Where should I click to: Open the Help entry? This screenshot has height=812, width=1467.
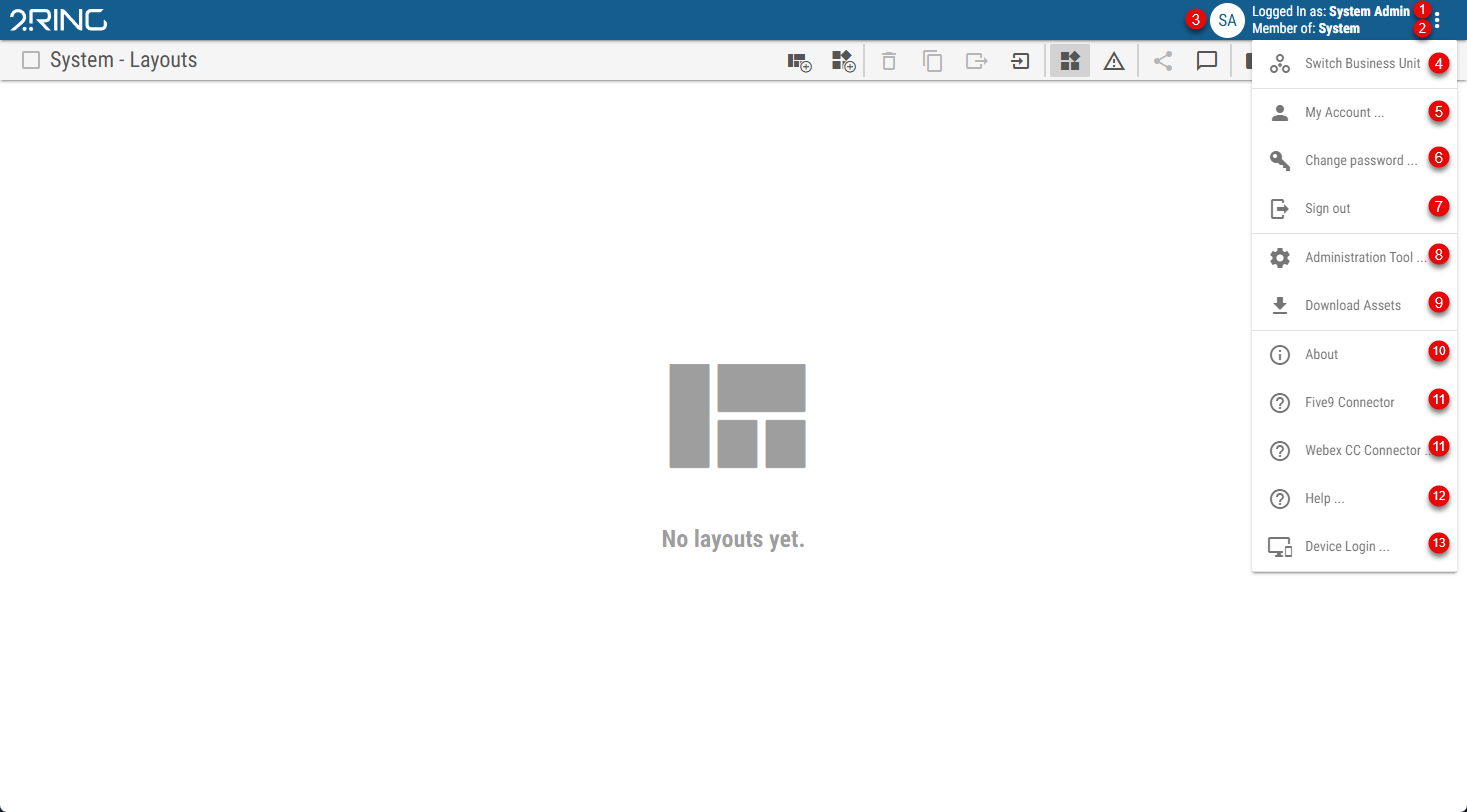pos(1324,498)
